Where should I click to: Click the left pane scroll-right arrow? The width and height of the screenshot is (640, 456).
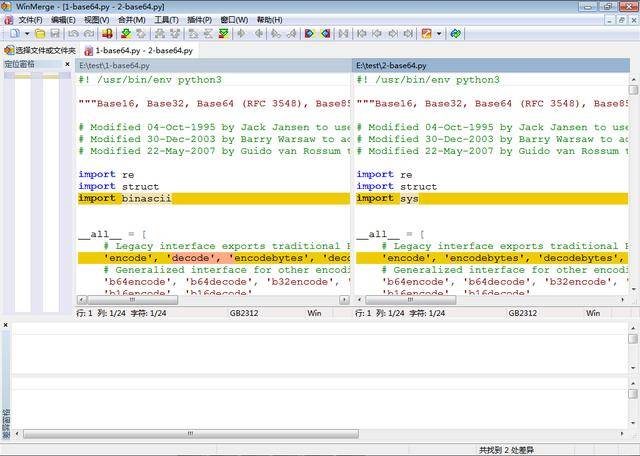click(344, 300)
